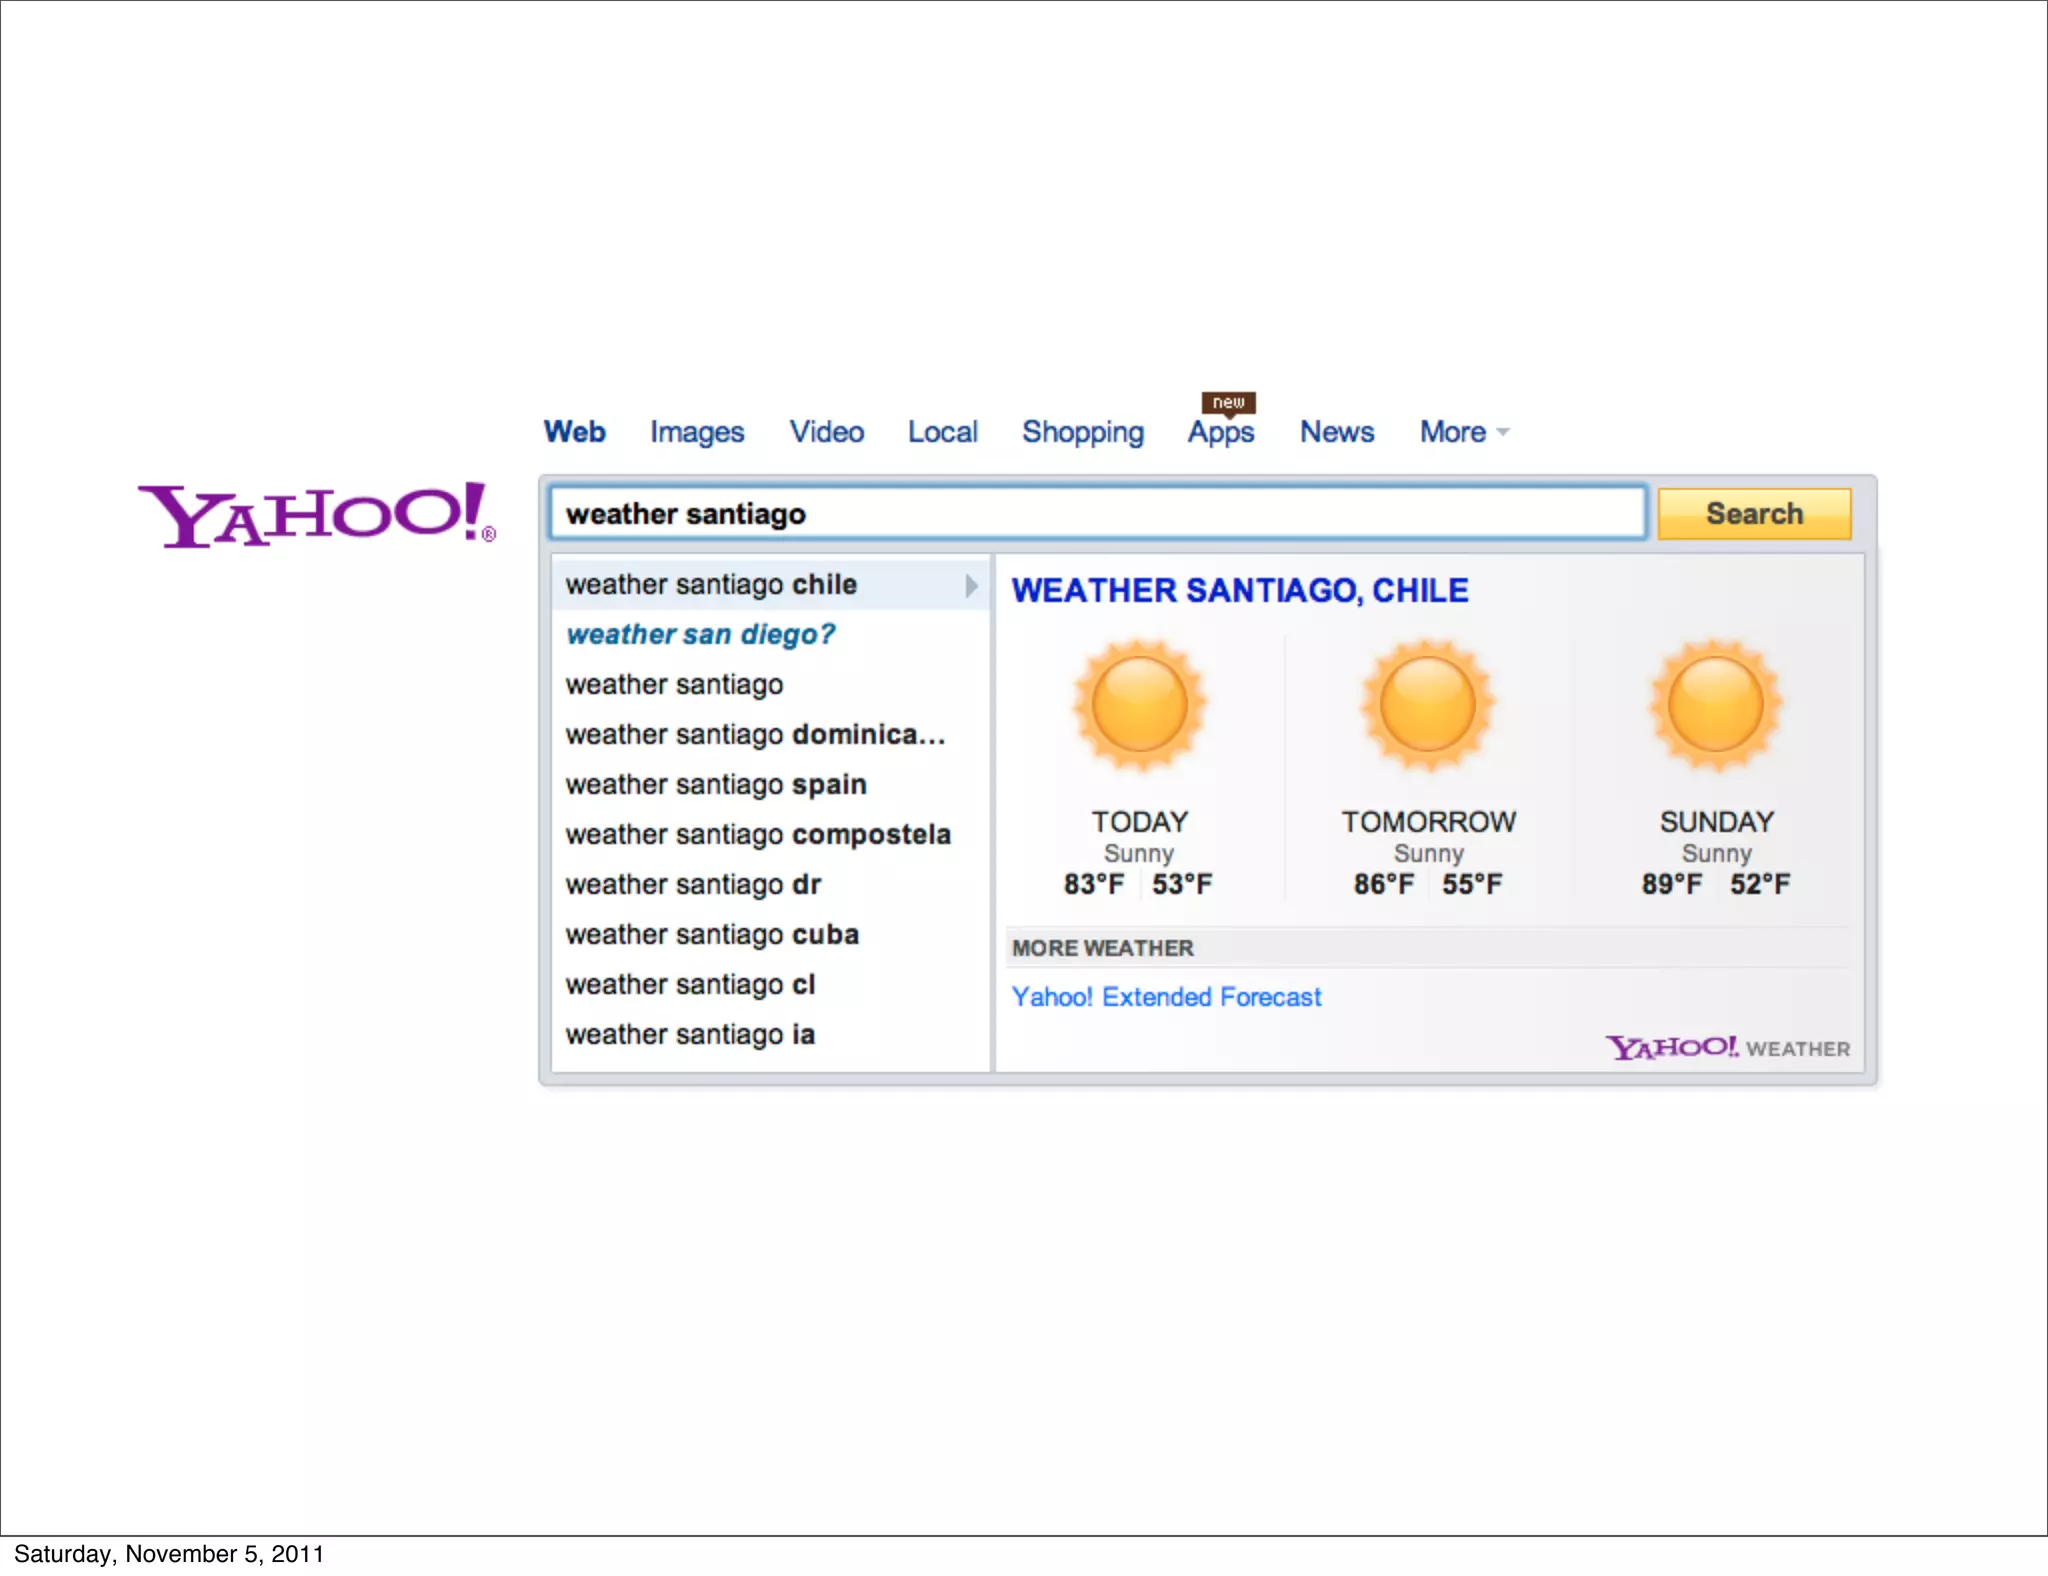Click the 89°F high temperature
Viewport: 2048px width, 1576px height.
(x=1672, y=884)
